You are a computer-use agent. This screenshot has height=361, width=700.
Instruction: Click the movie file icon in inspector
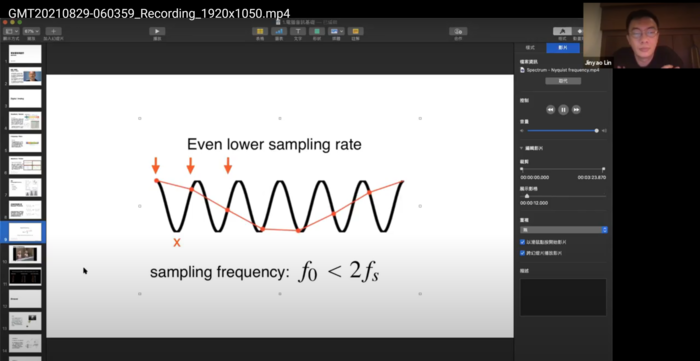[x=522, y=70]
